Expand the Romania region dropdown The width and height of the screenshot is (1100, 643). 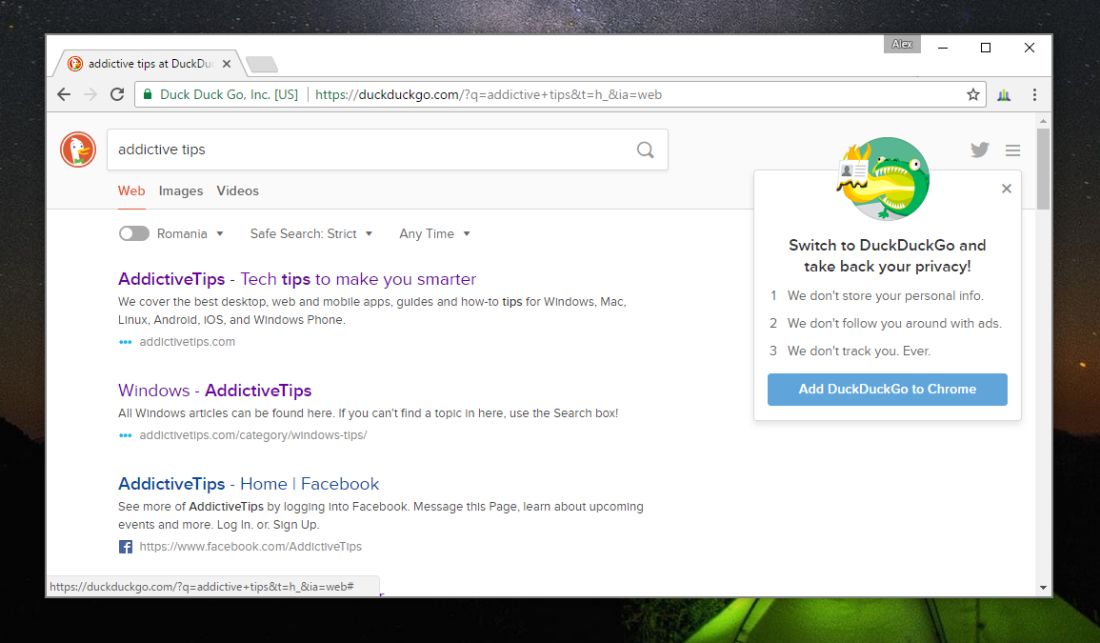pyautogui.click(x=190, y=233)
